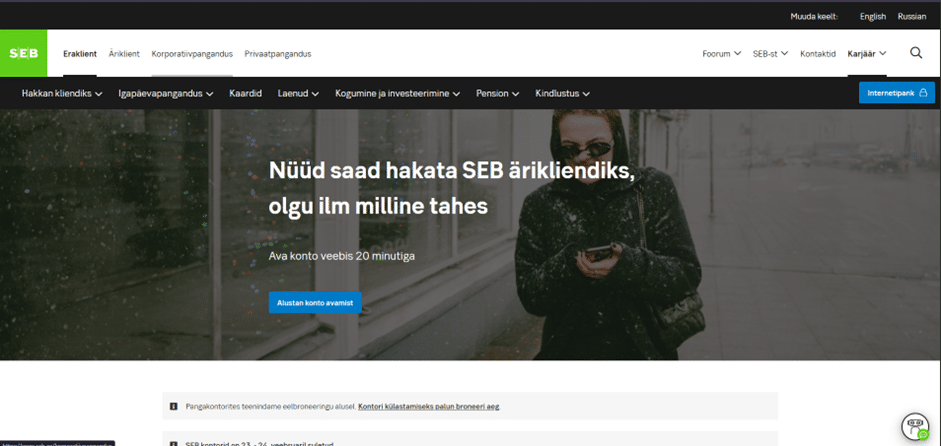Click the Muuda keelt label
Viewport: 941px width, 446px height.
pyautogui.click(x=814, y=16)
